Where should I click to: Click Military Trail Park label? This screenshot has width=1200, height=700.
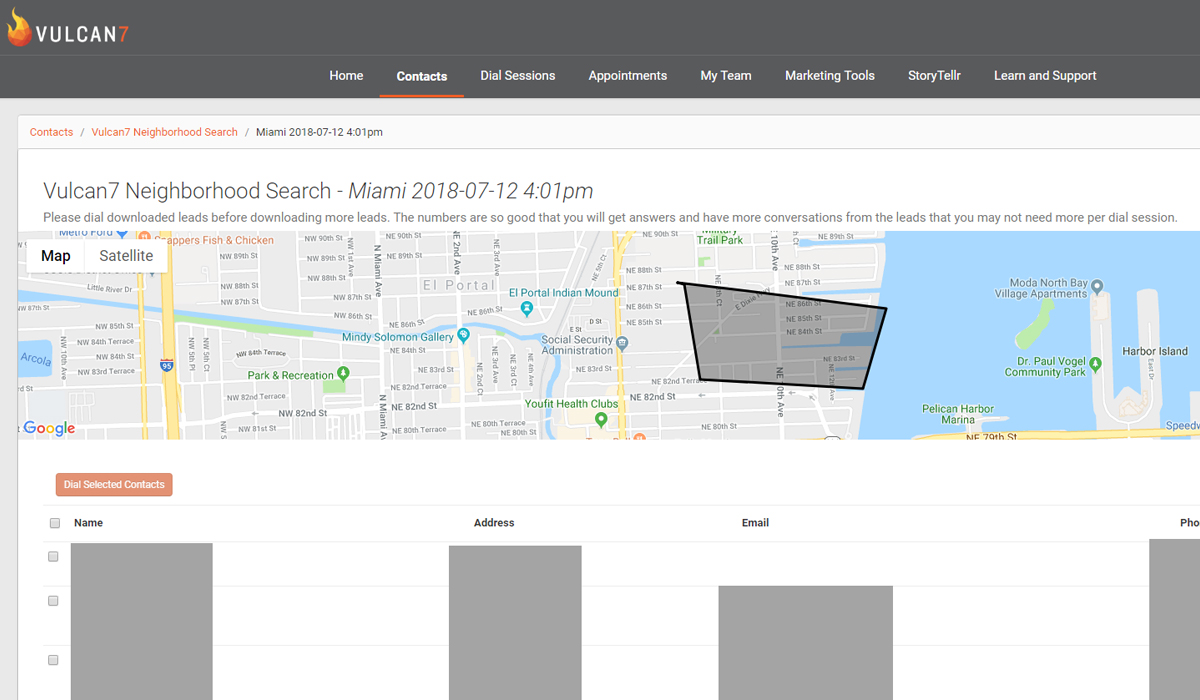click(721, 238)
